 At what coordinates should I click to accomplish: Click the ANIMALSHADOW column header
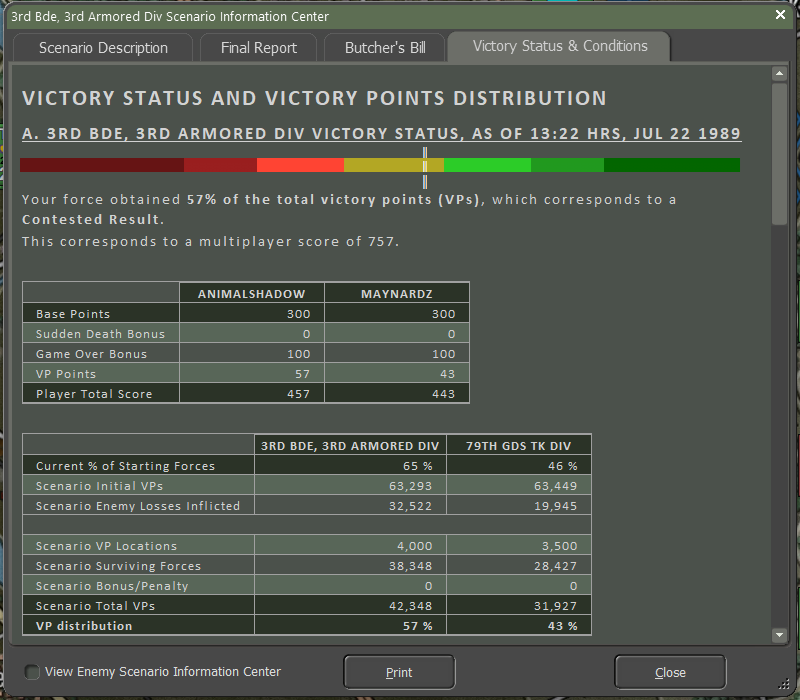(252, 293)
